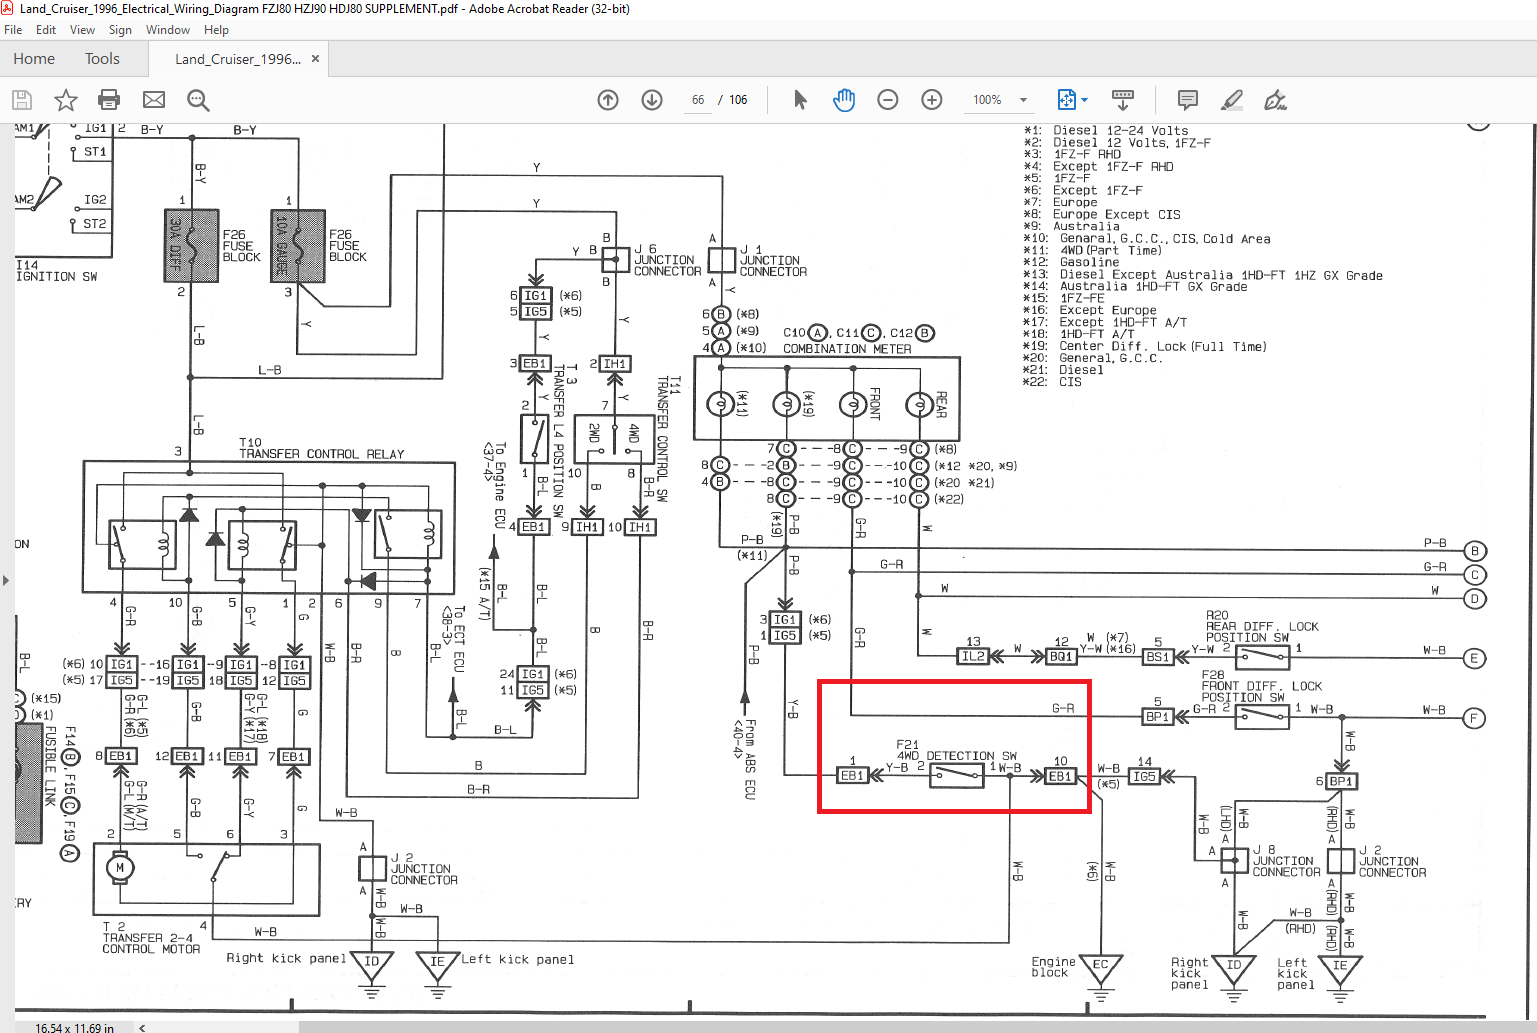Switch to the Tools tab
1537x1033 pixels.
click(102, 59)
